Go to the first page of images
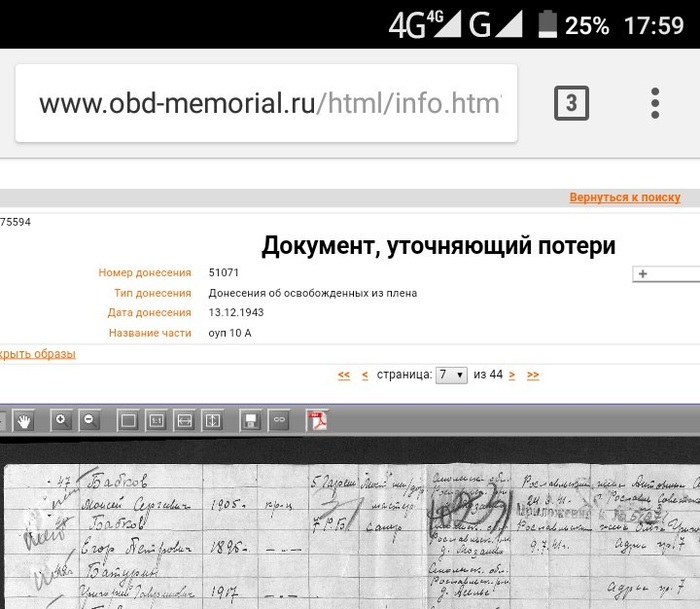The height and width of the screenshot is (609, 700). point(344,375)
